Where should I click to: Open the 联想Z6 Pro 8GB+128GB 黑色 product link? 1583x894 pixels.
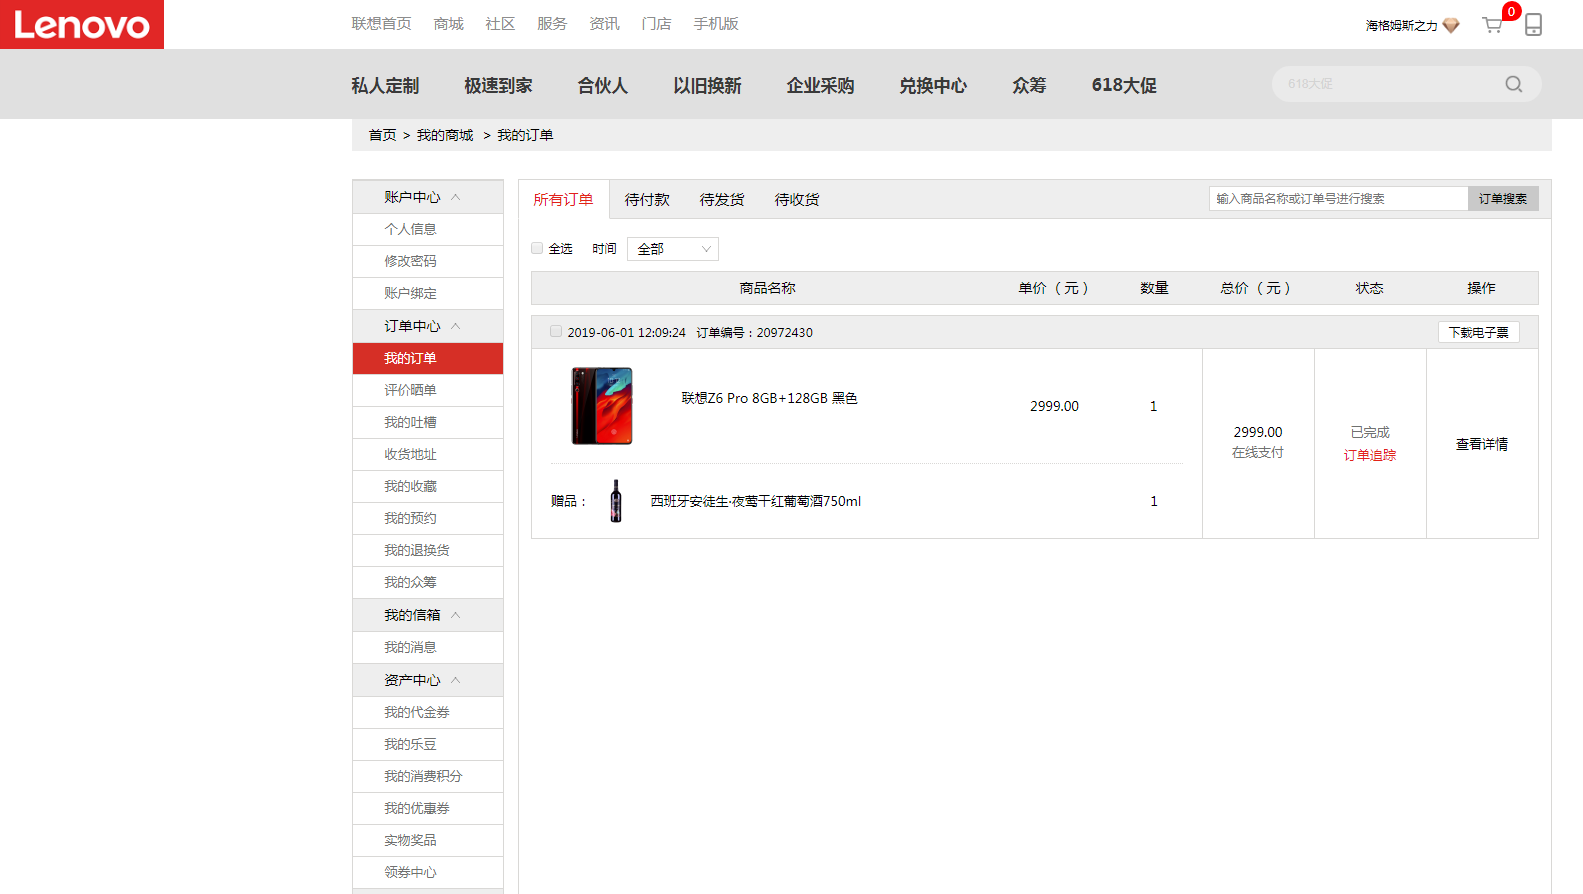[769, 398]
